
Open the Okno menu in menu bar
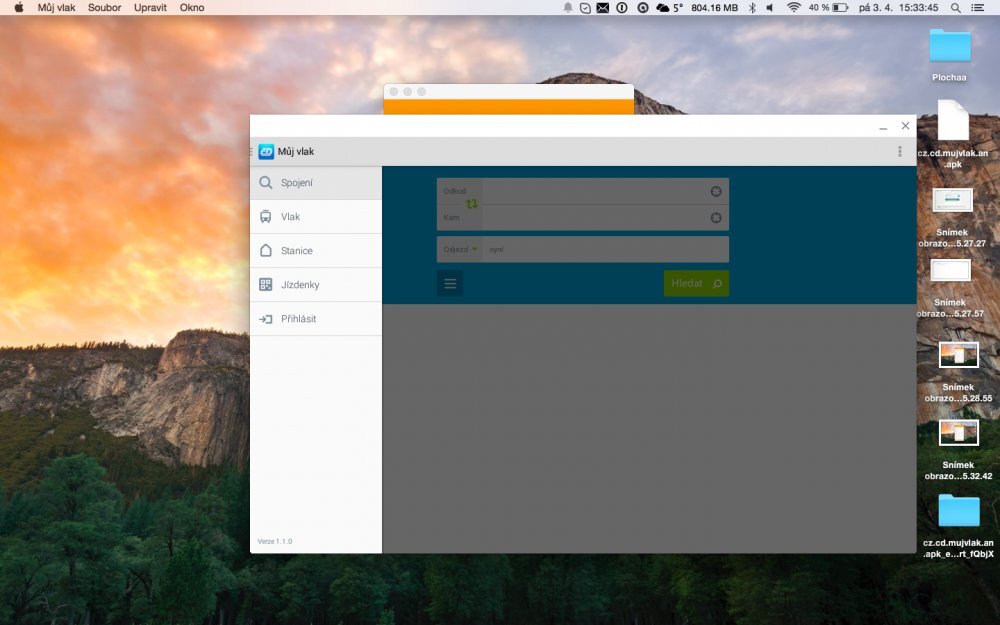(x=192, y=7)
